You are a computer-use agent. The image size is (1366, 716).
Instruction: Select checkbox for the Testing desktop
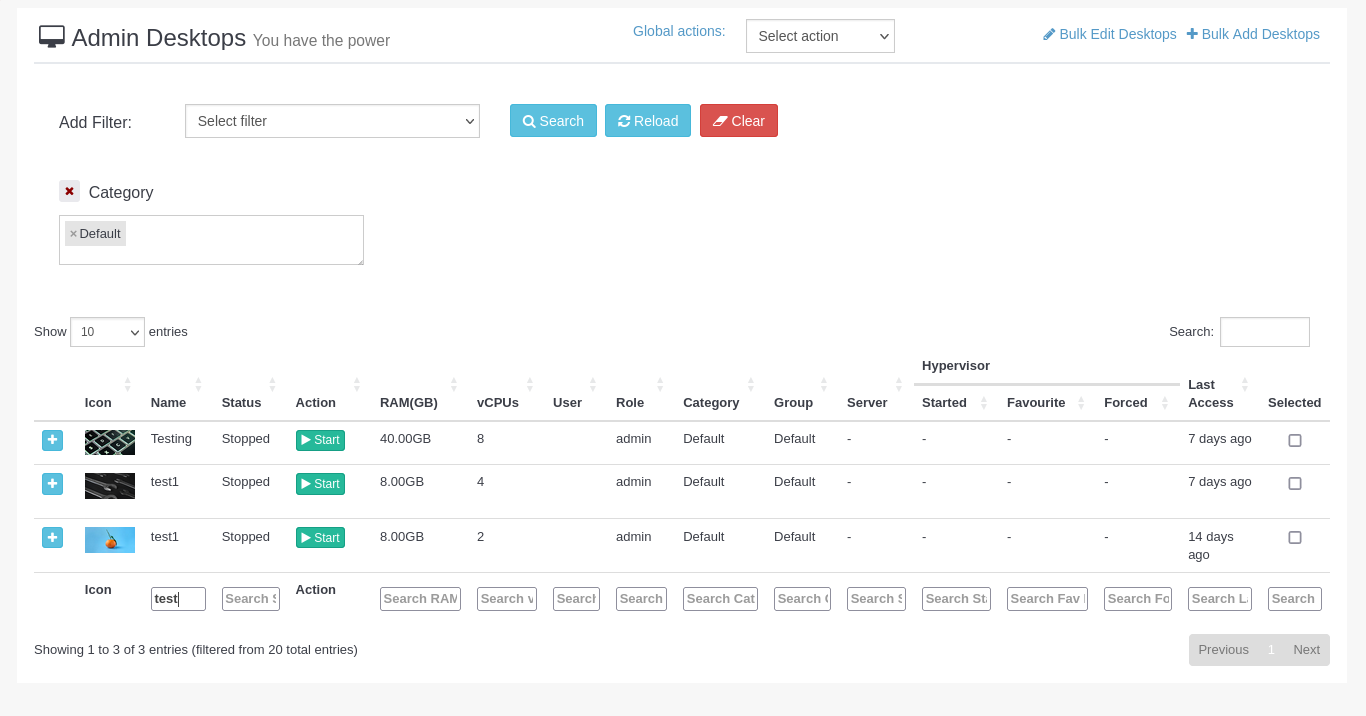coord(1295,440)
